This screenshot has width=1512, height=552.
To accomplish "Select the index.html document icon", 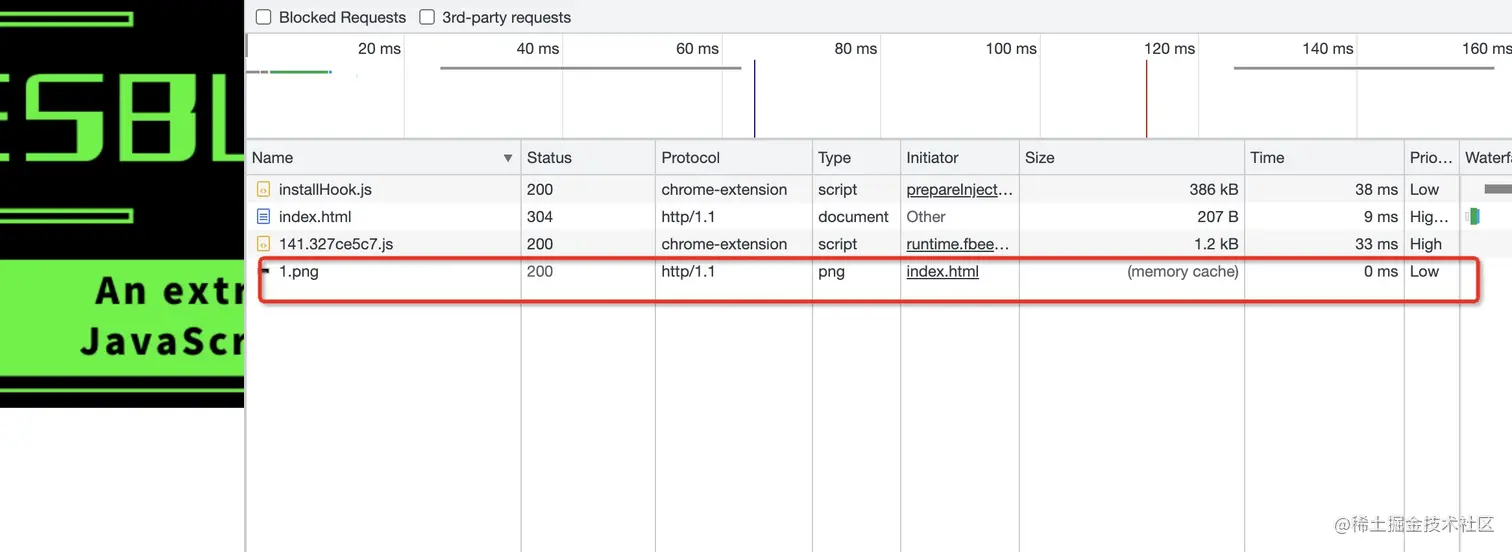I will point(264,216).
